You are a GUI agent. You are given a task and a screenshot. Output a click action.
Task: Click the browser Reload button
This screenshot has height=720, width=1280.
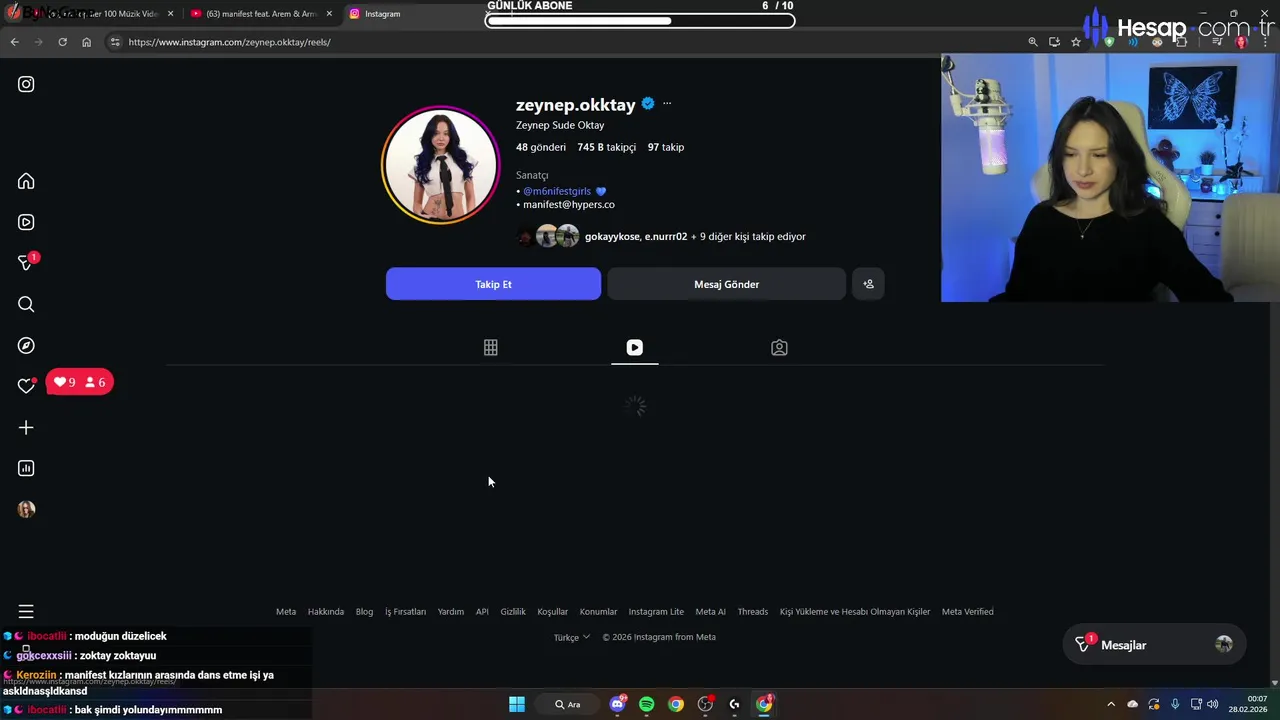(x=62, y=42)
